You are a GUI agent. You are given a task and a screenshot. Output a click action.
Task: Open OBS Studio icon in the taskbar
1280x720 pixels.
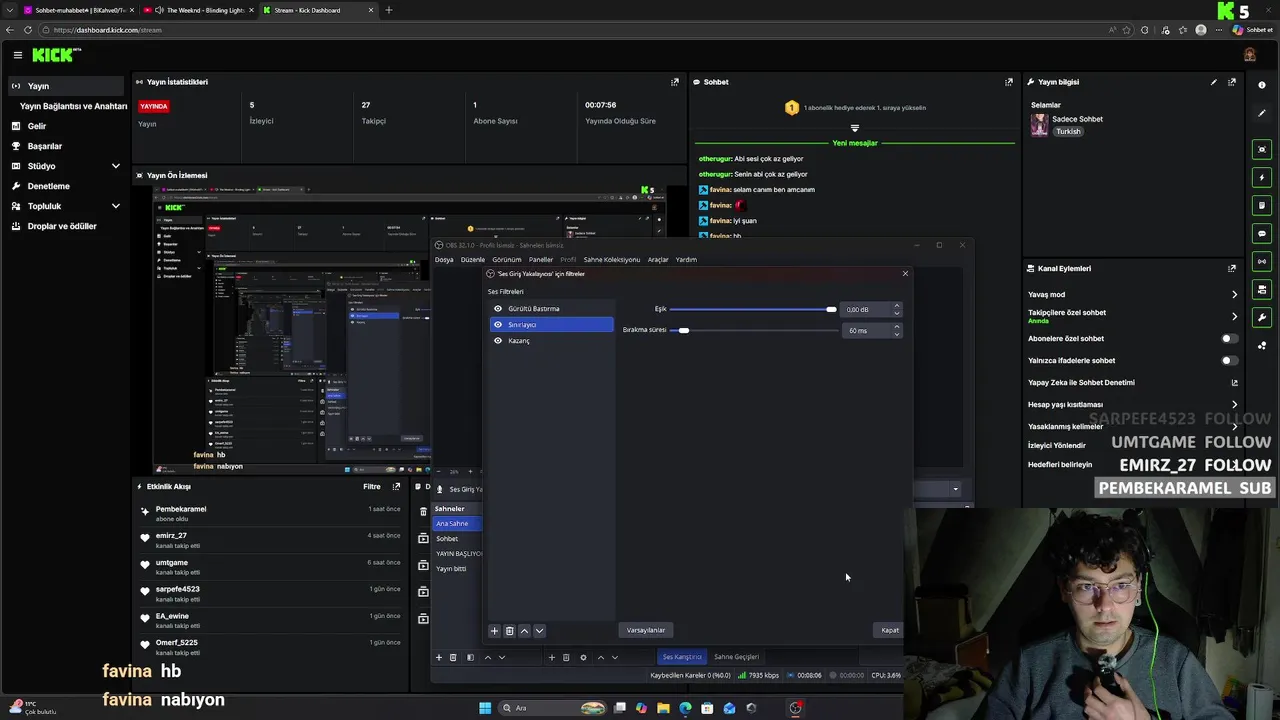coord(795,708)
